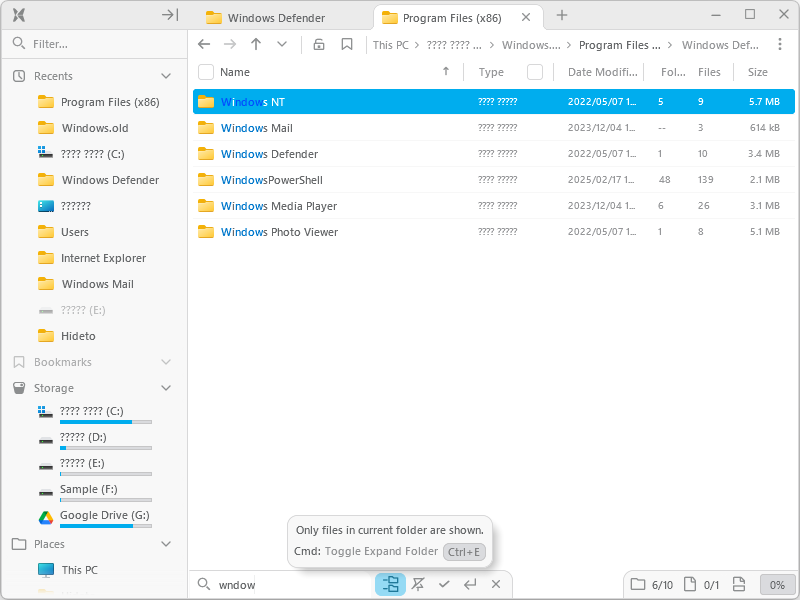Go forward with the right arrow button
Viewport: 800px width, 600px height.
coord(230,44)
